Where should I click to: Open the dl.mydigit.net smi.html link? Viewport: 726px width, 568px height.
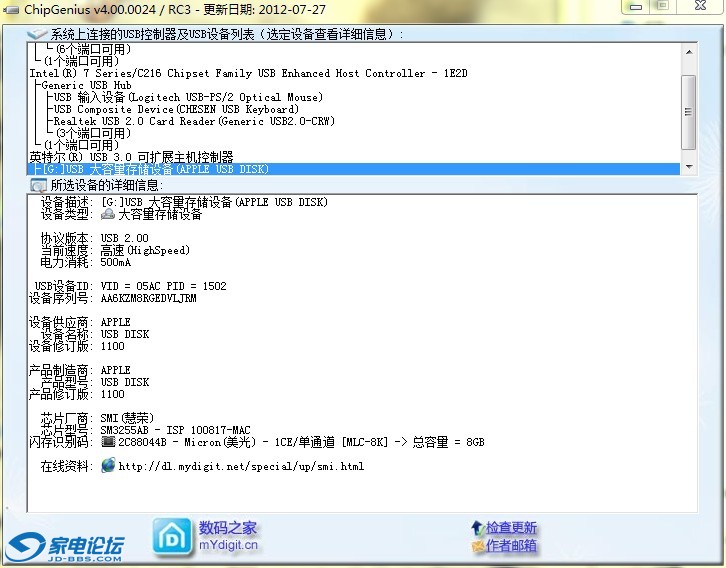click(x=241, y=466)
